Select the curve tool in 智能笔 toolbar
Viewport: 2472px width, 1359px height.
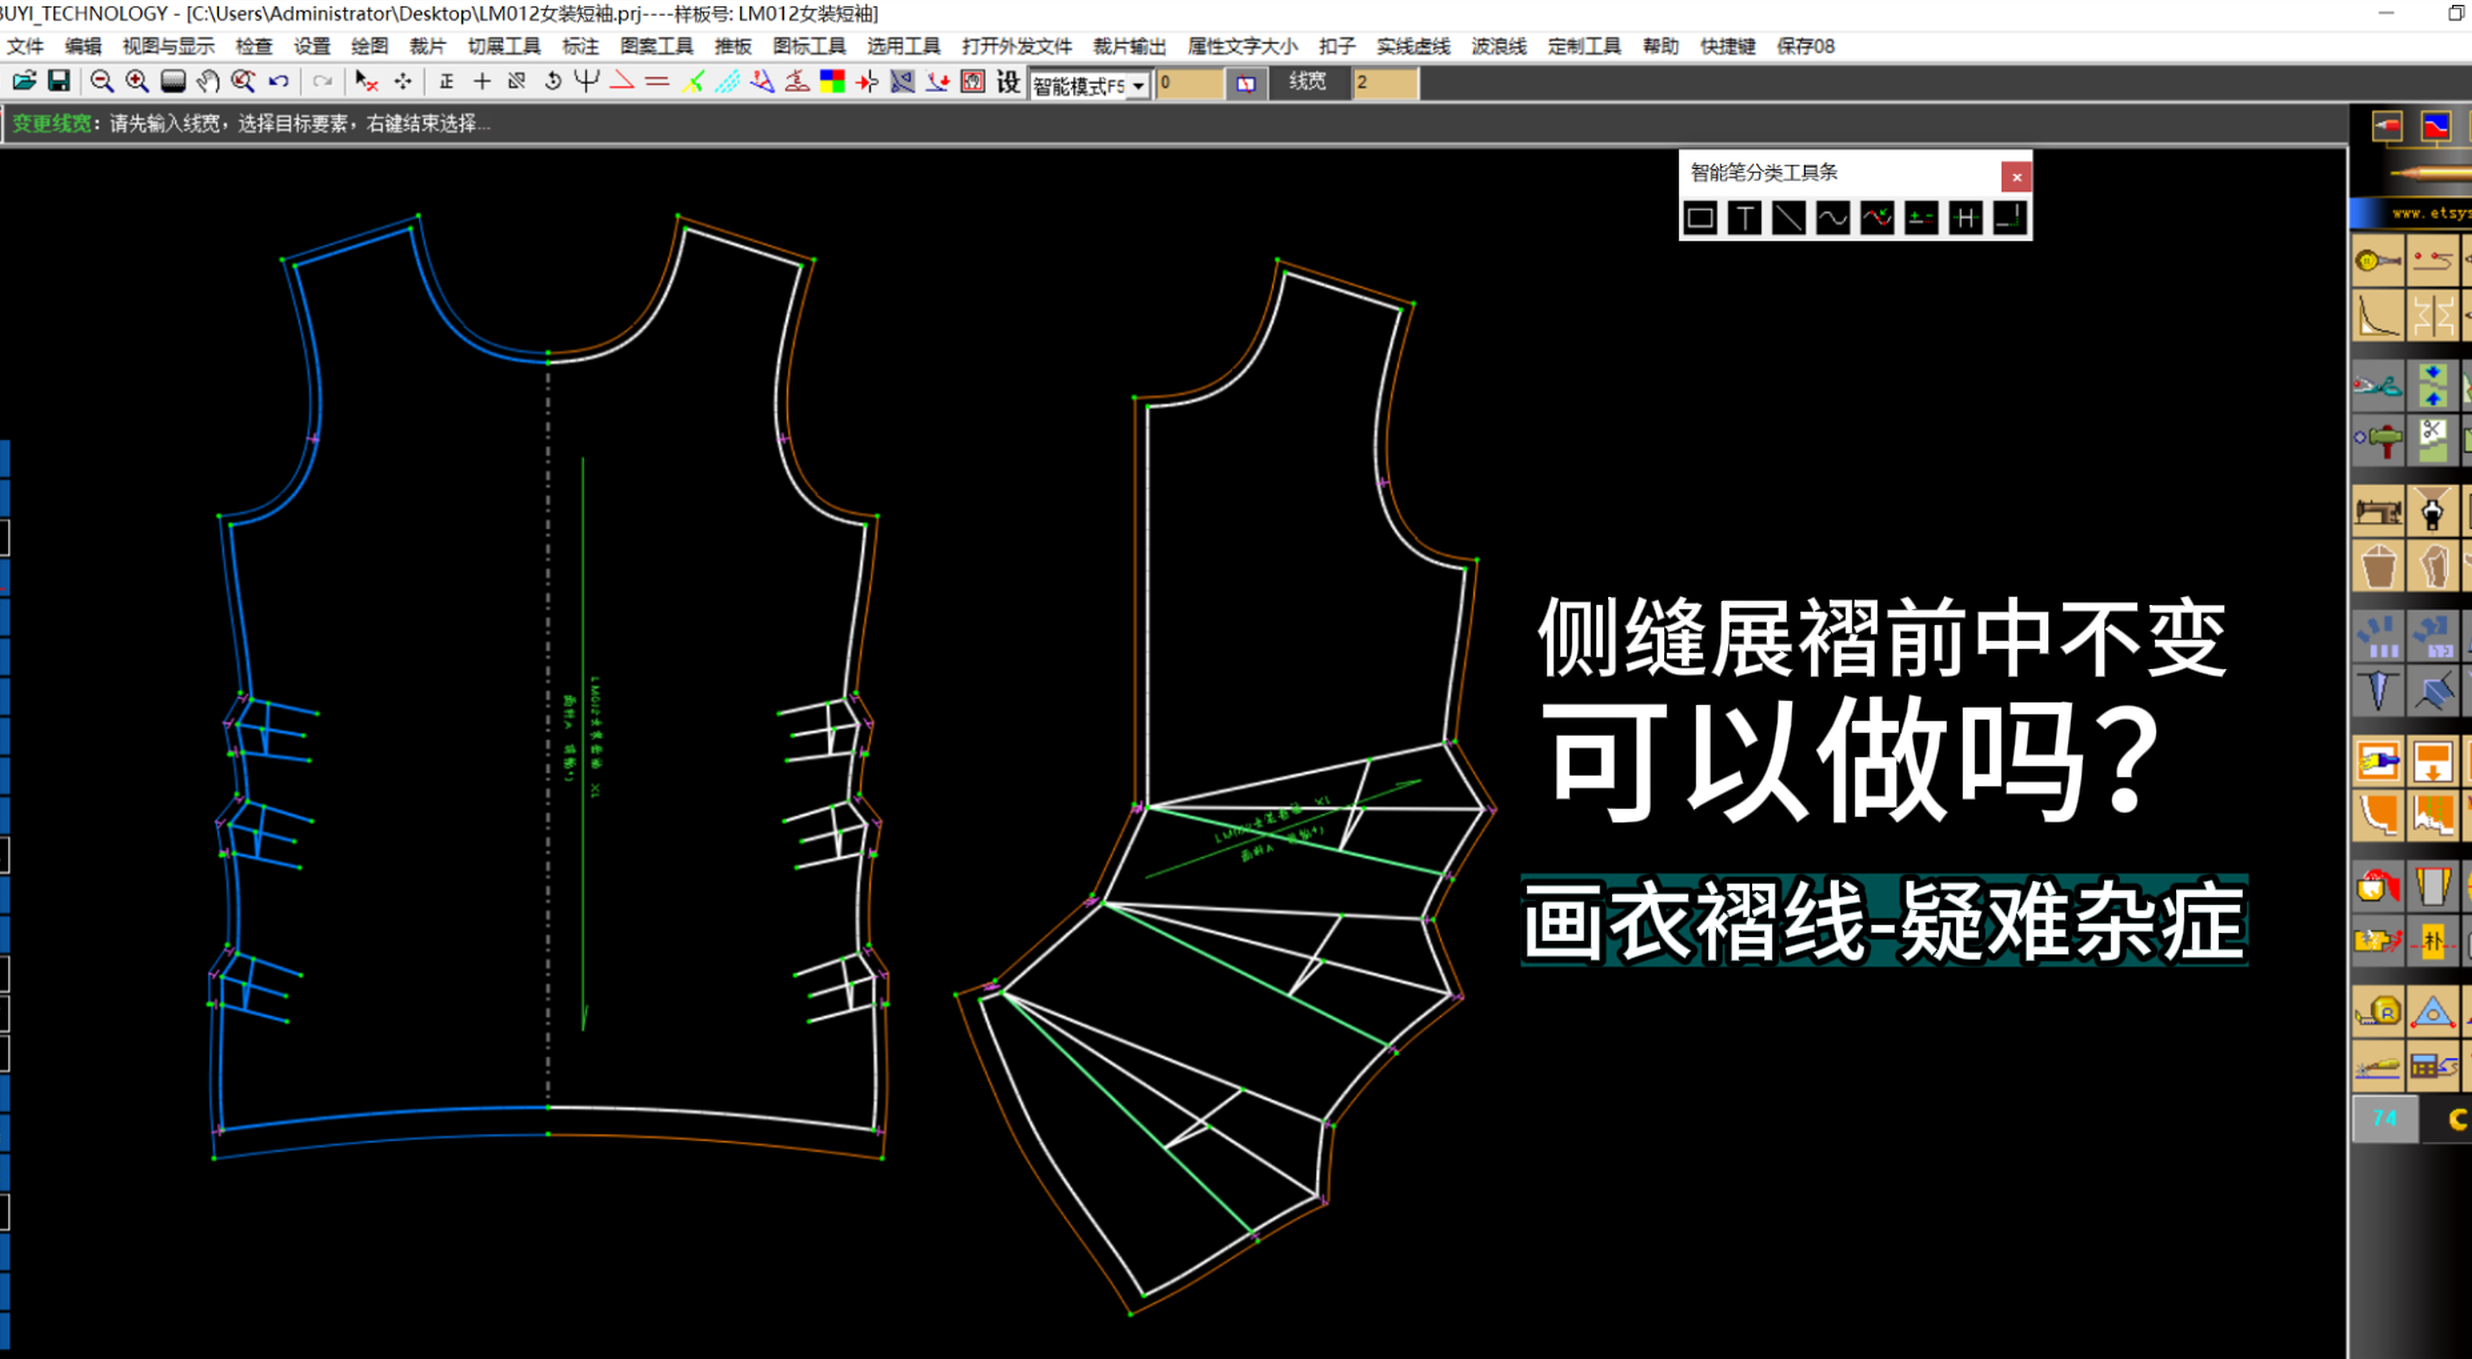(1832, 218)
